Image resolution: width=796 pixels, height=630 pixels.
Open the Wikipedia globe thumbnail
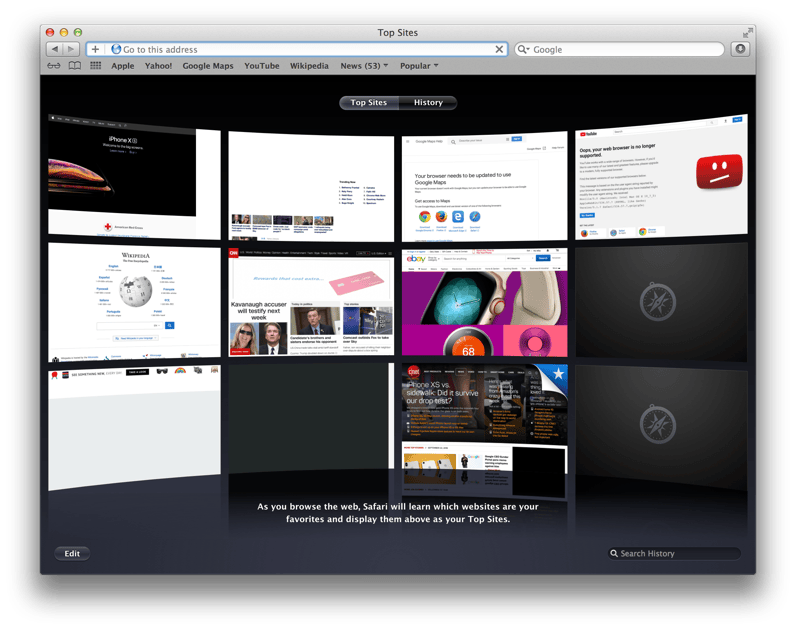coord(134,302)
